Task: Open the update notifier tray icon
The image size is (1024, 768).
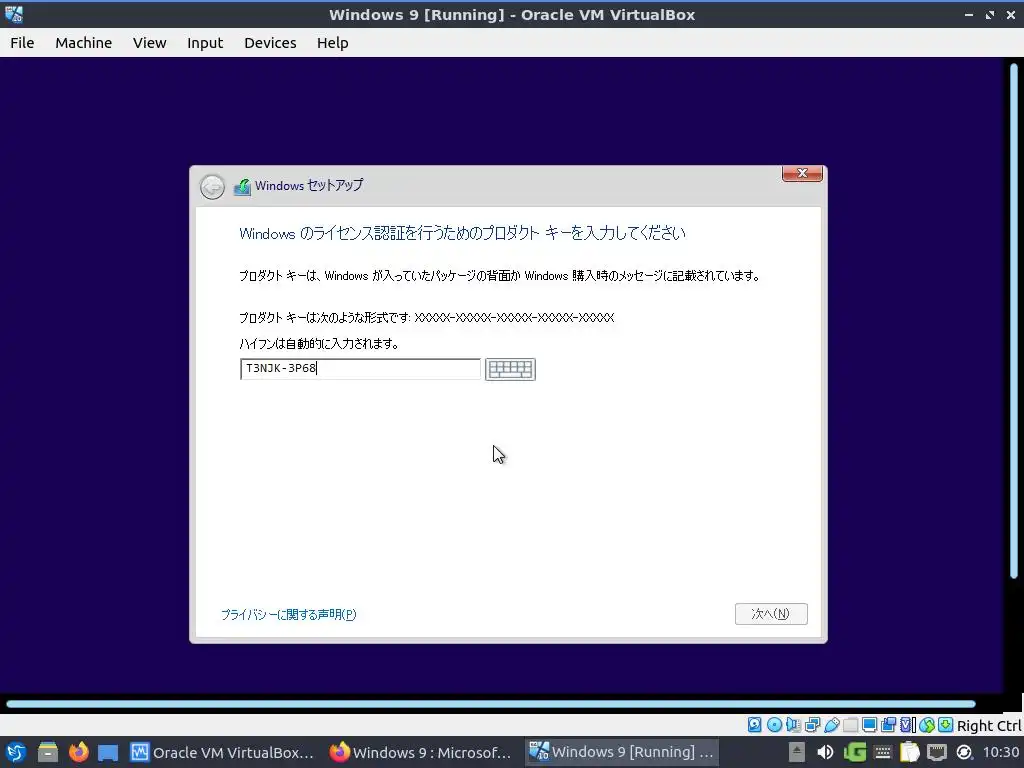Action: 964,752
